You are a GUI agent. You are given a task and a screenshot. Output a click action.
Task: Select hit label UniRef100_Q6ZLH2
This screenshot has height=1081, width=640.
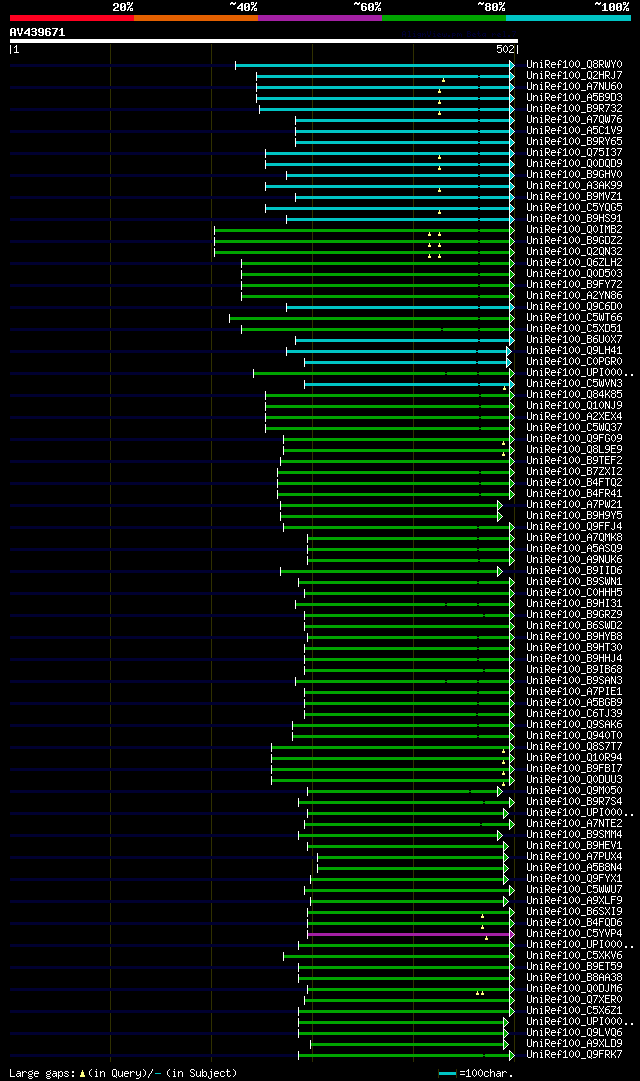(574, 263)
